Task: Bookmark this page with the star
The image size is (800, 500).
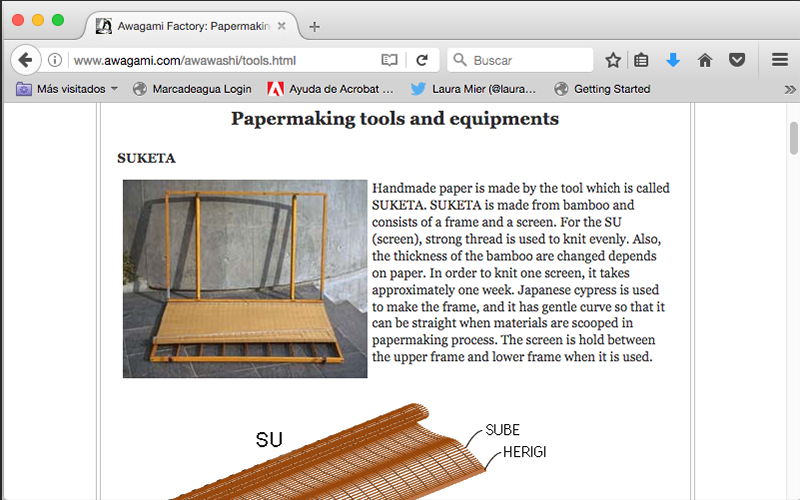Action: tap(613, 60)
